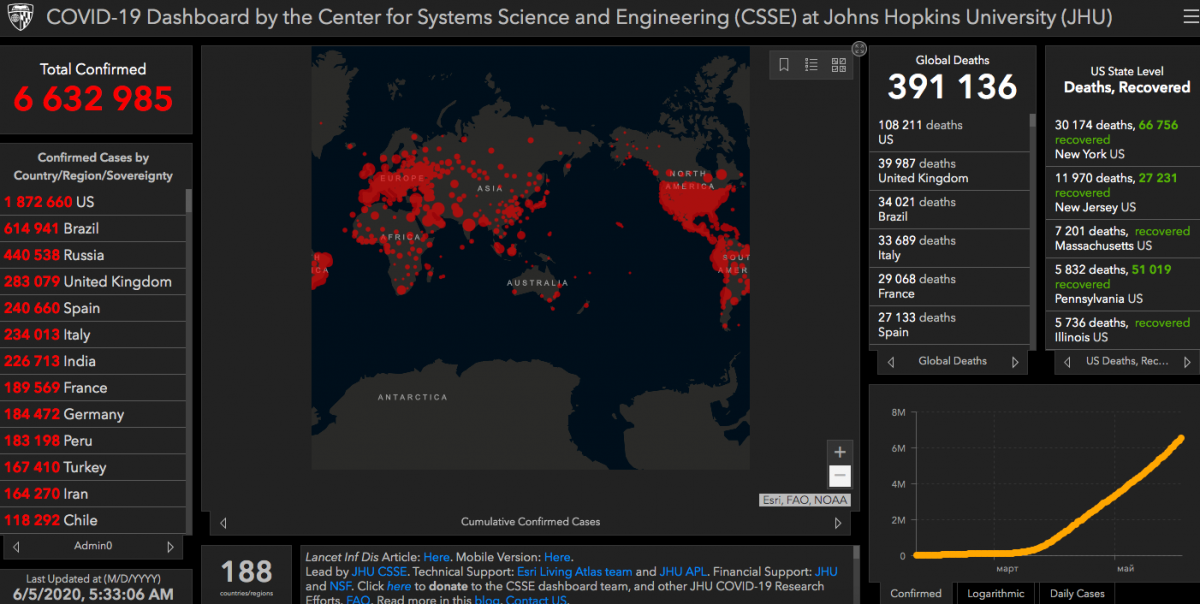Image resolution: width=1200 pixels, height=604 pixels.
Task: Select New York US state row
Action: (x=1123, y=139)
